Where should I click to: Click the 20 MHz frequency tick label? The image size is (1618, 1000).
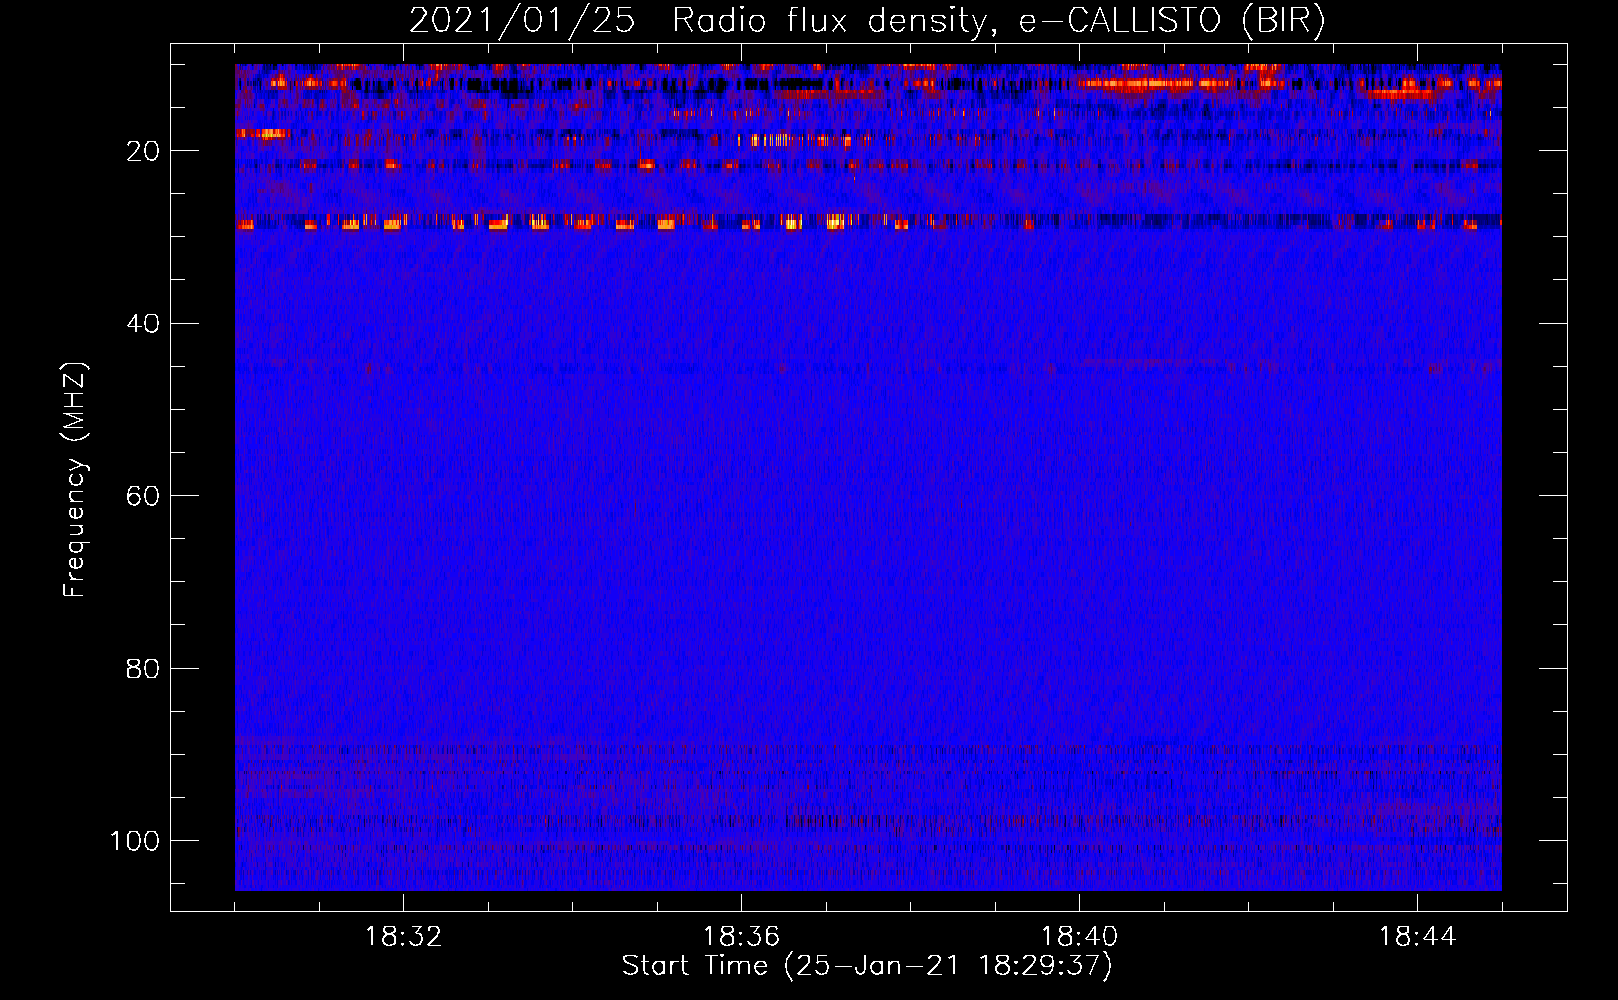tap(143, 151)
